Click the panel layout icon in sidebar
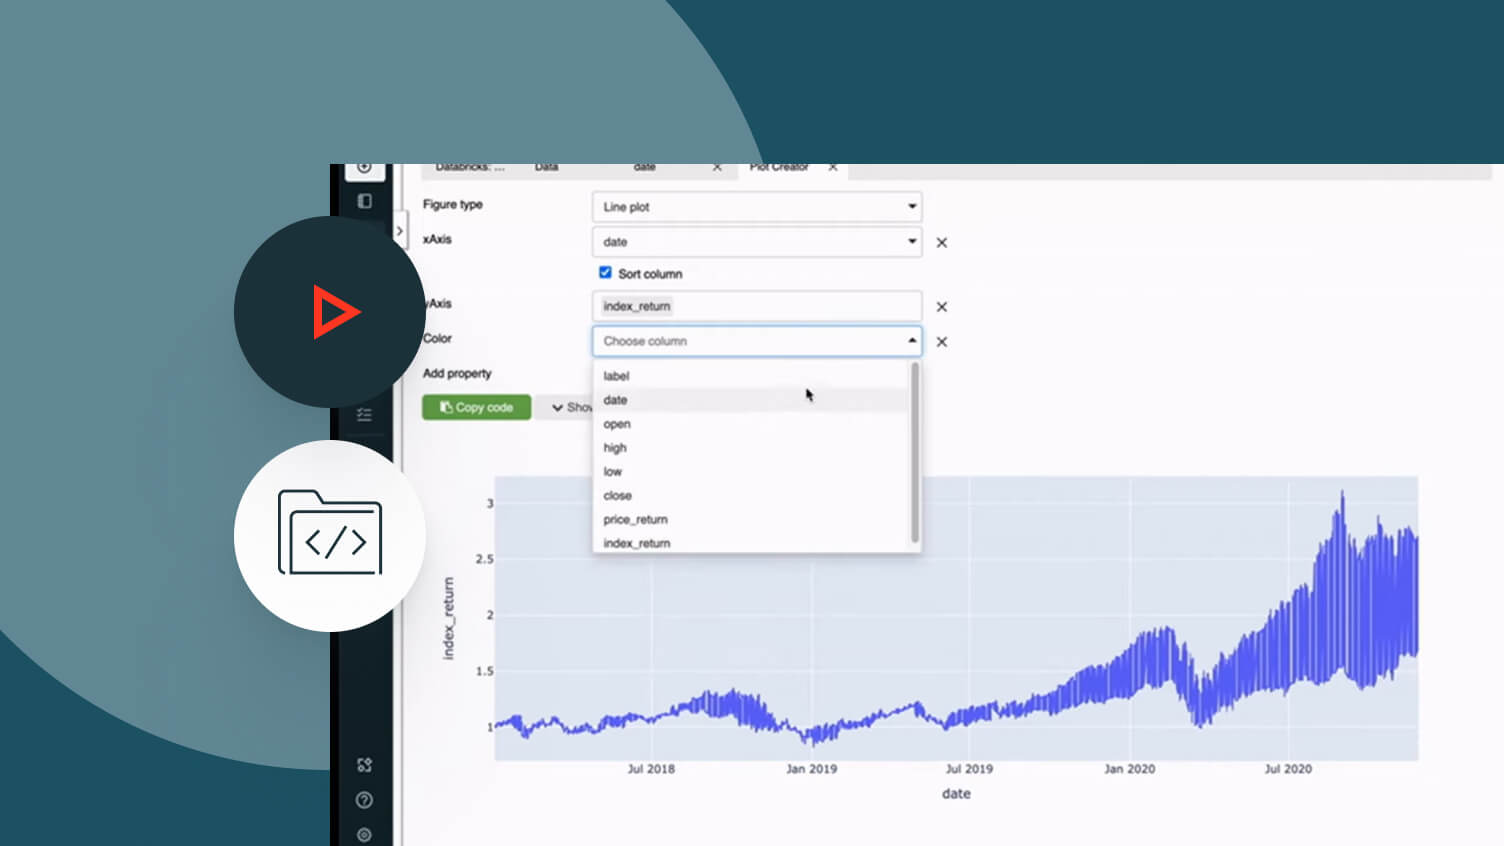 pyautogui.click(x=364, y=201)
